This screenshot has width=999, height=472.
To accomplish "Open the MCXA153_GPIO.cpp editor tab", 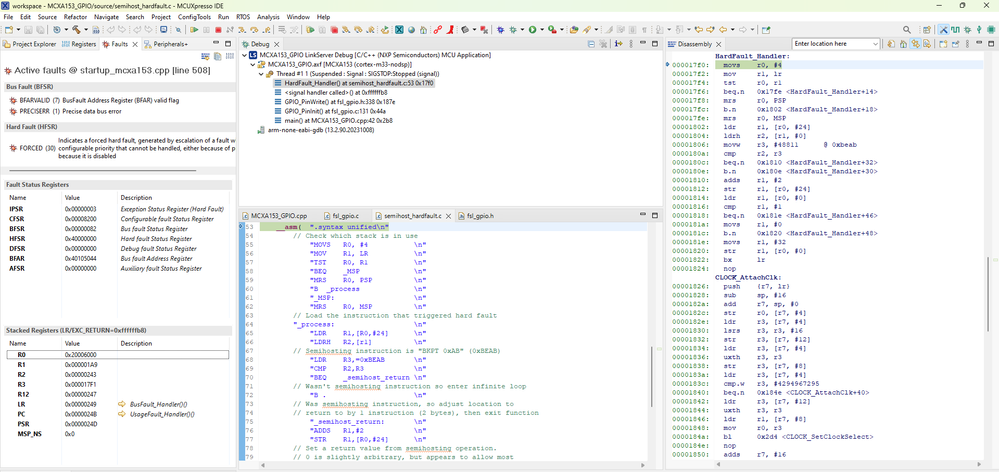I will (x=275, y=216).
